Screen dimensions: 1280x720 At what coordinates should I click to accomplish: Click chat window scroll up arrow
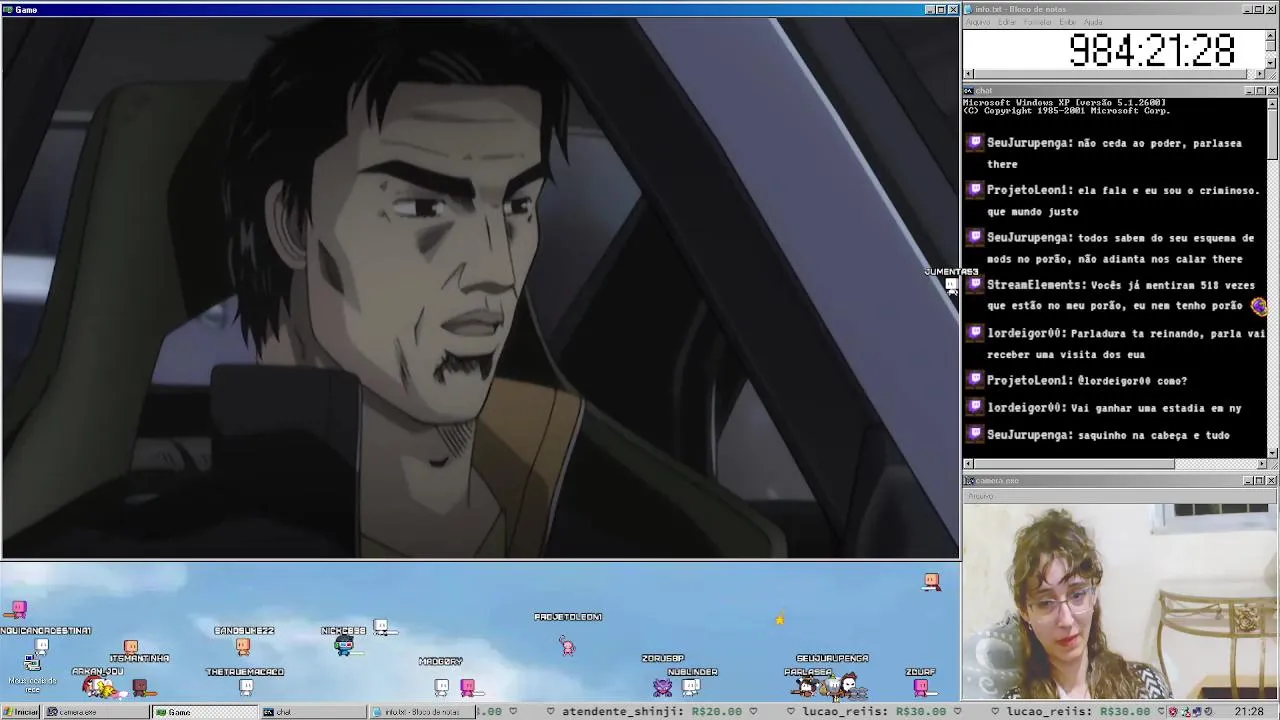click(x=1272, y=103)
